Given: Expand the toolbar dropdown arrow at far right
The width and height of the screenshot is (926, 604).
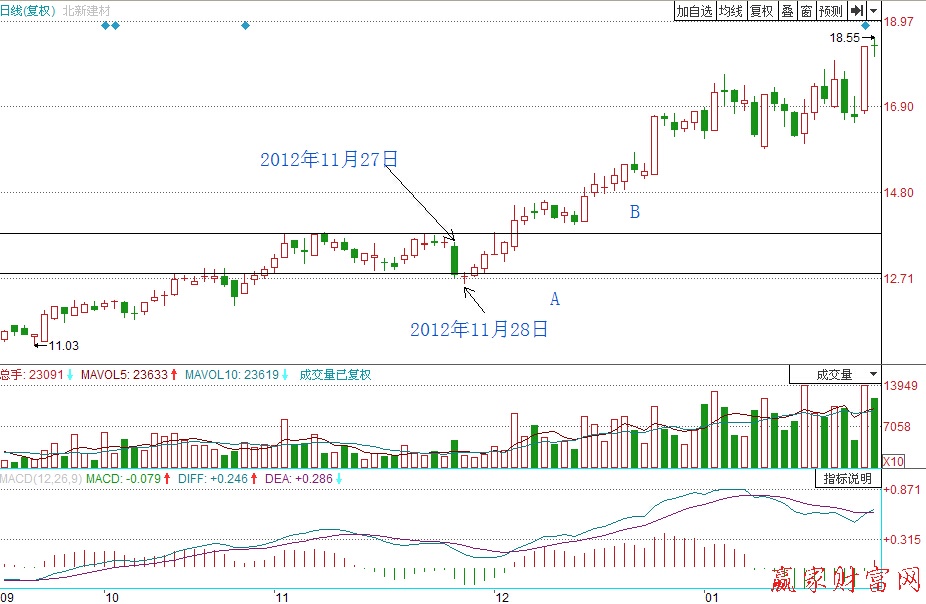Looking at the screenshot, I should pos(874,11).
